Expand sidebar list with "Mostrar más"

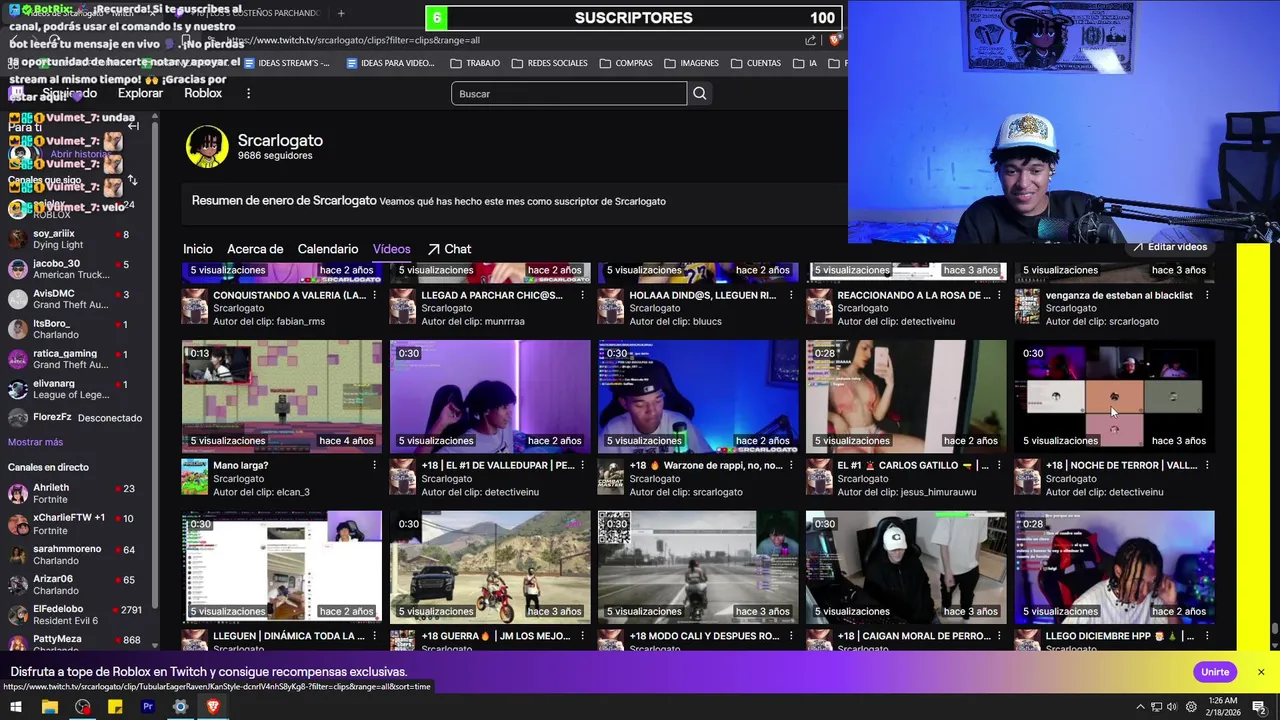35,442
